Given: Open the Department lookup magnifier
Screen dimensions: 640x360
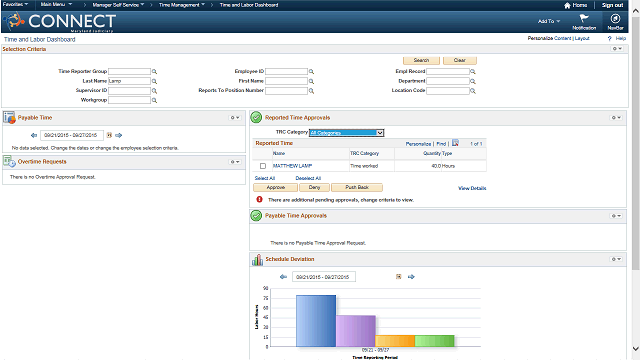Looking at the screenshot, I should tap(473, 81).
